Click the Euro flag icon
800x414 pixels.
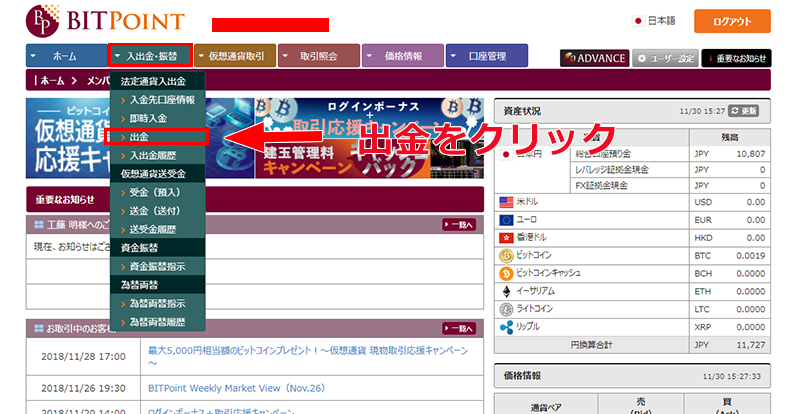(x=506, y=220)
